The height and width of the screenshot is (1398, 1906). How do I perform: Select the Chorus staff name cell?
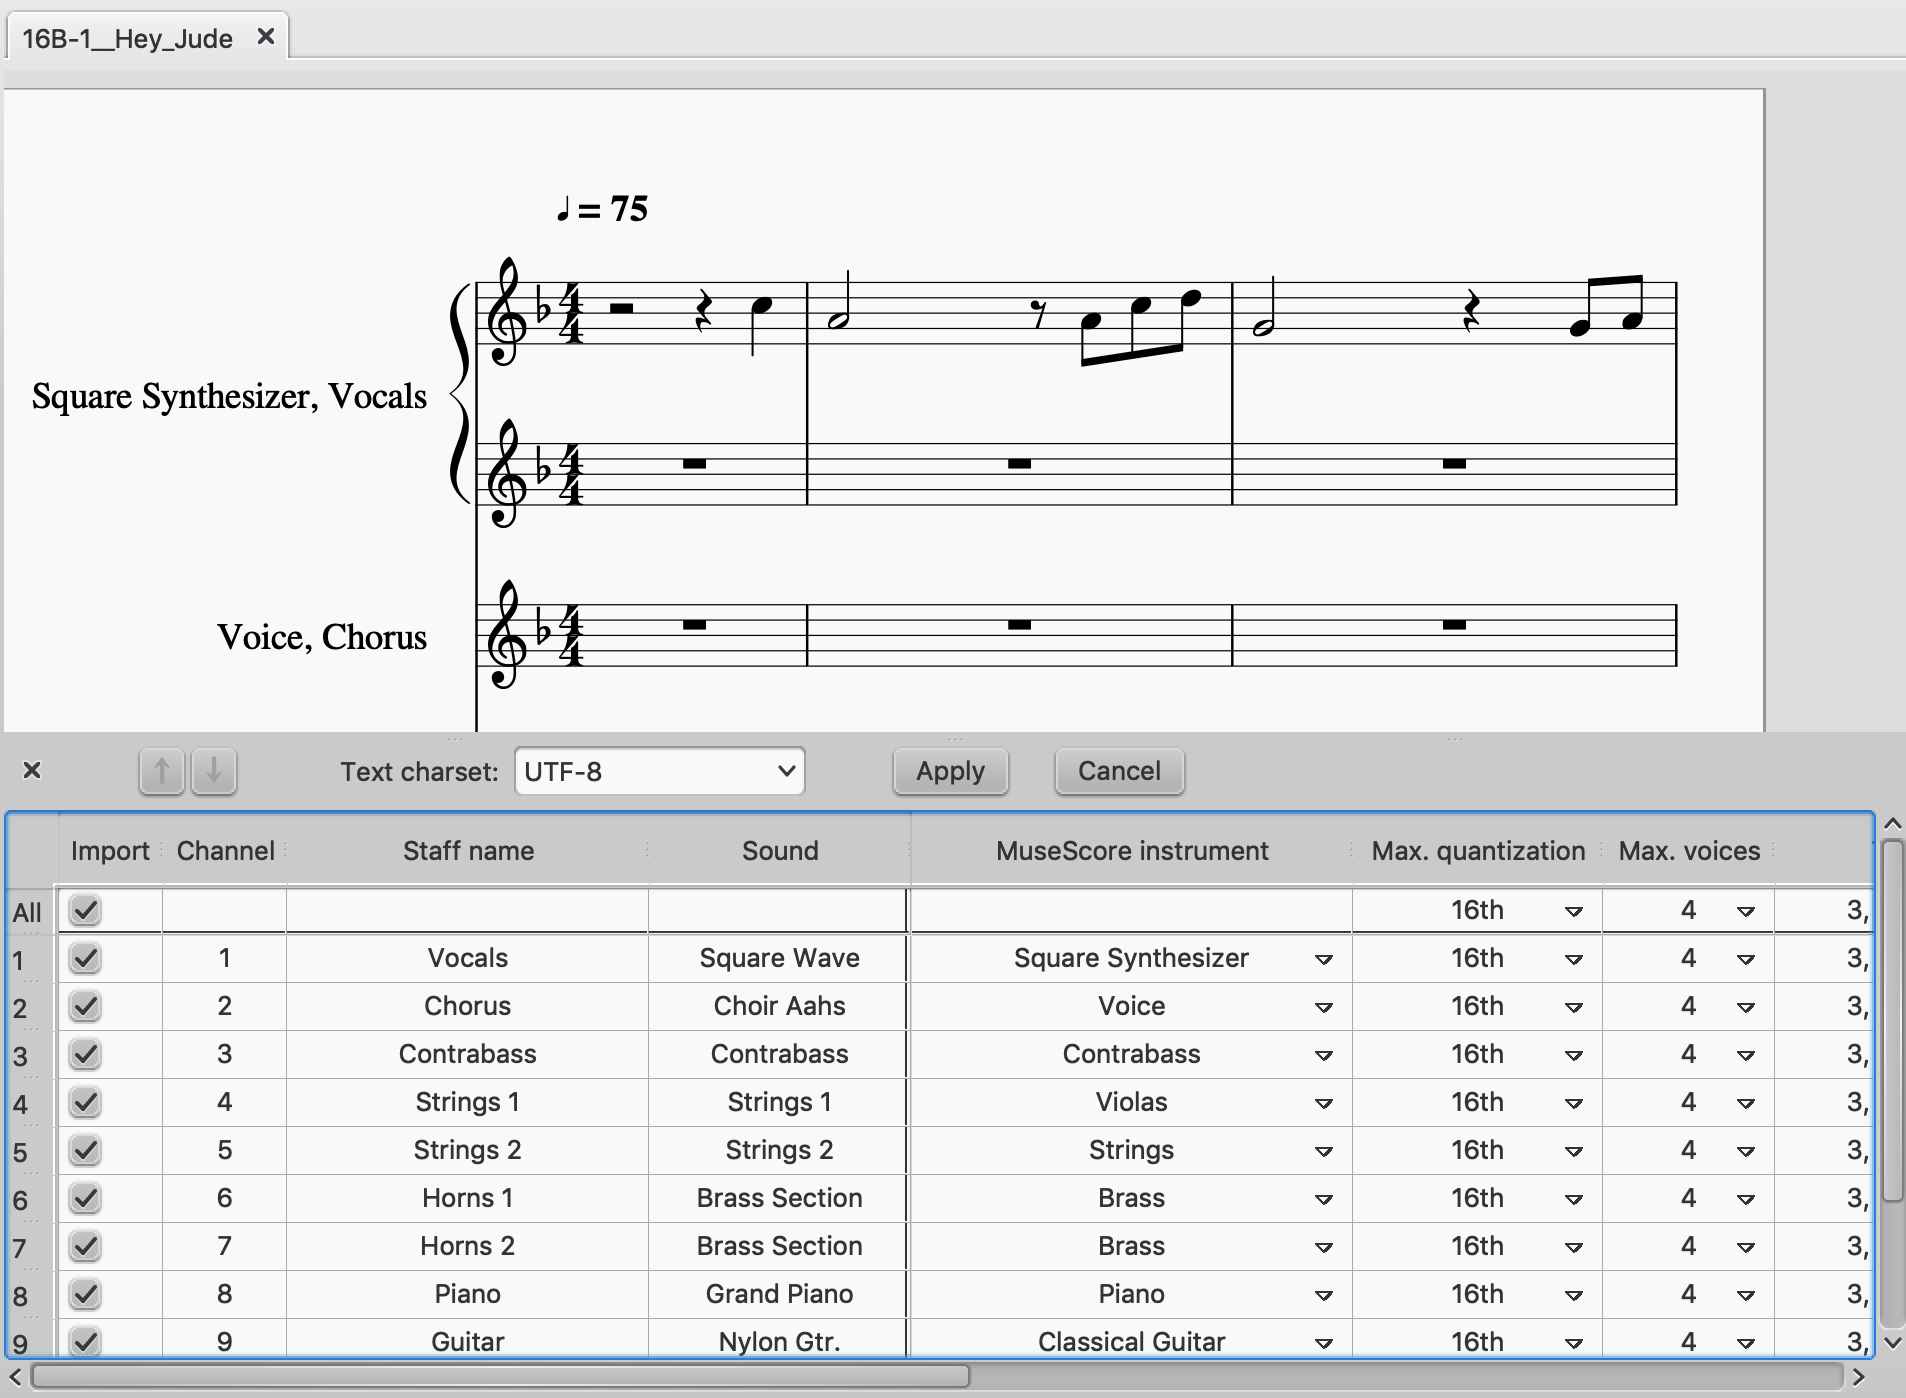pyautogui.click(x=468, y=1006)
